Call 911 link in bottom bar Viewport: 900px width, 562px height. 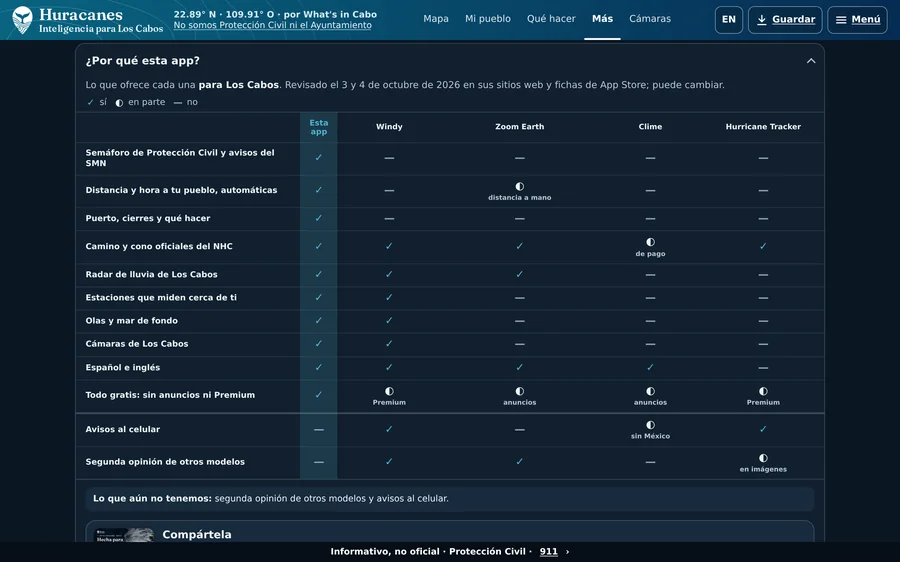click(548, 552)
